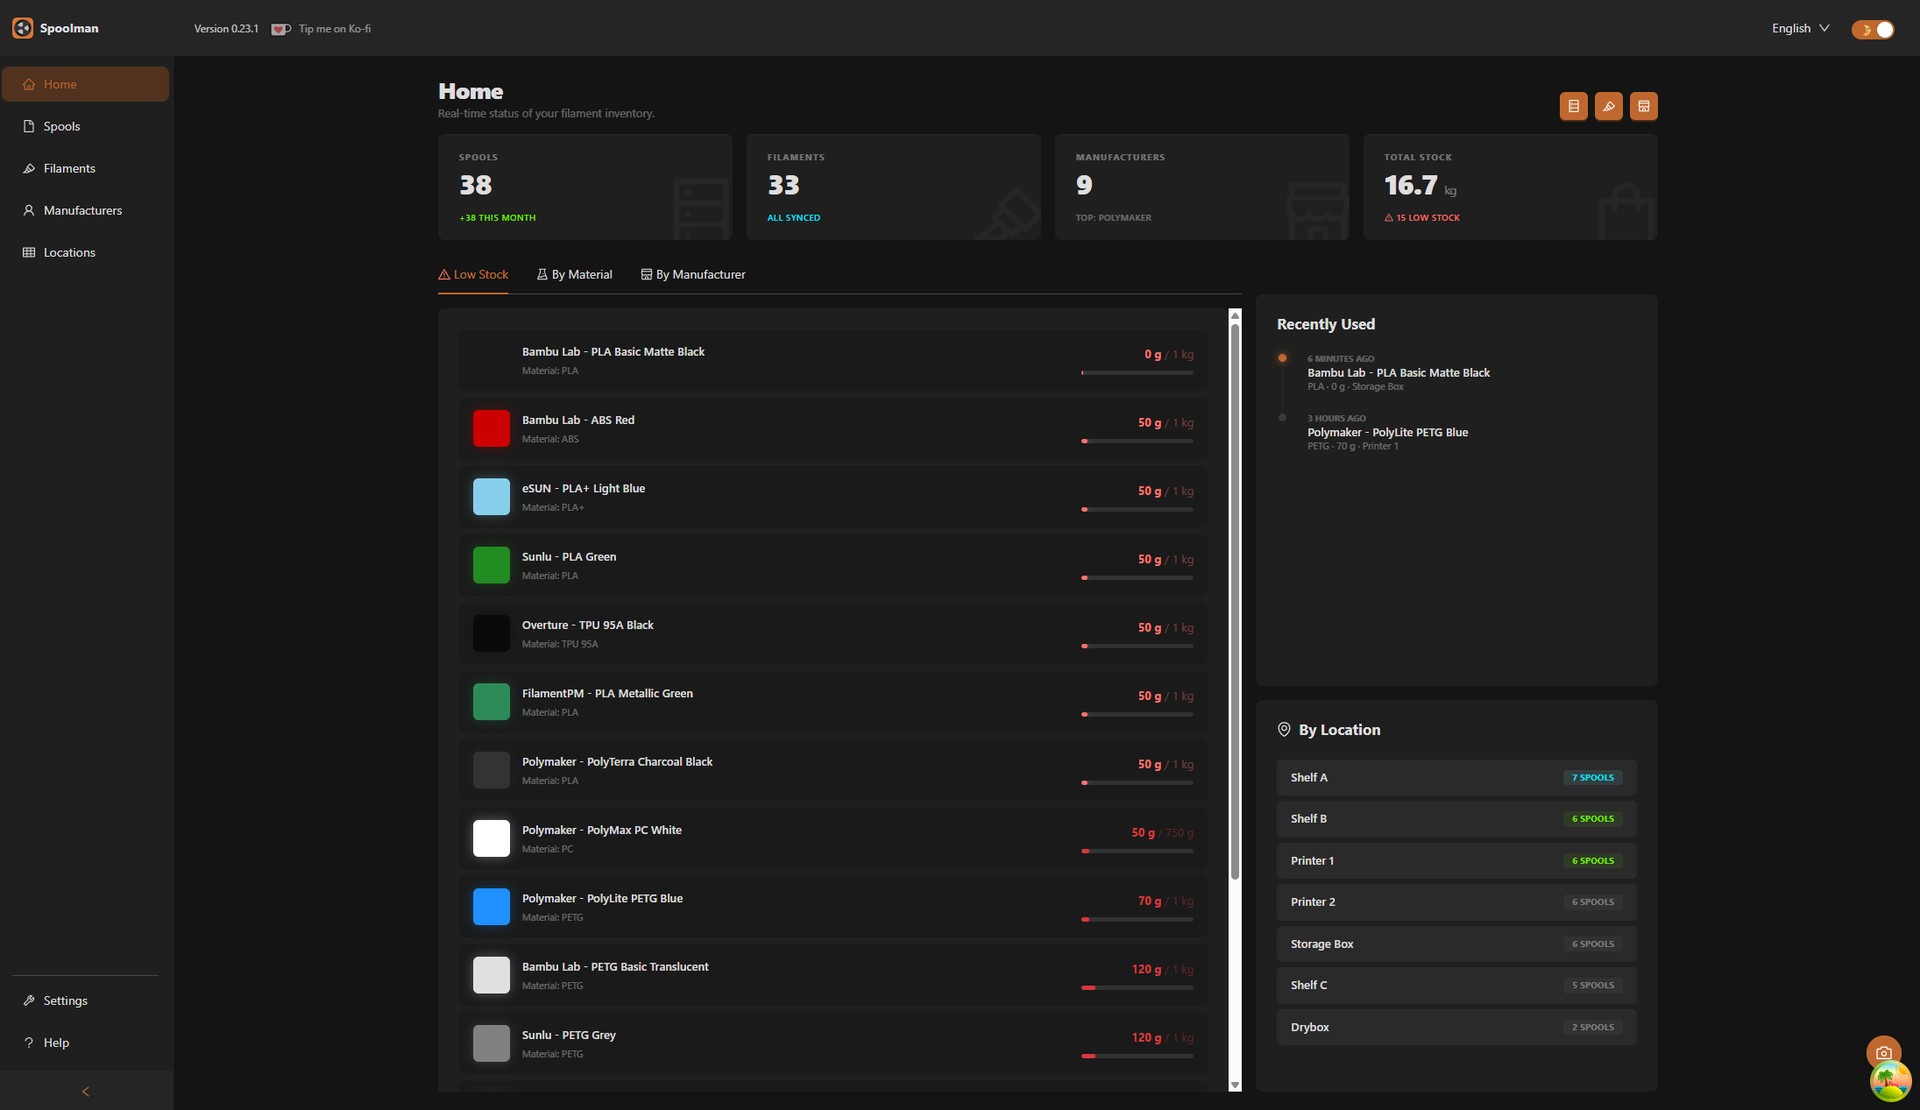The width and height of the screenshot is (1920, 1110).
Task: Switch to the By Material tab
Action: pos(575,274)
